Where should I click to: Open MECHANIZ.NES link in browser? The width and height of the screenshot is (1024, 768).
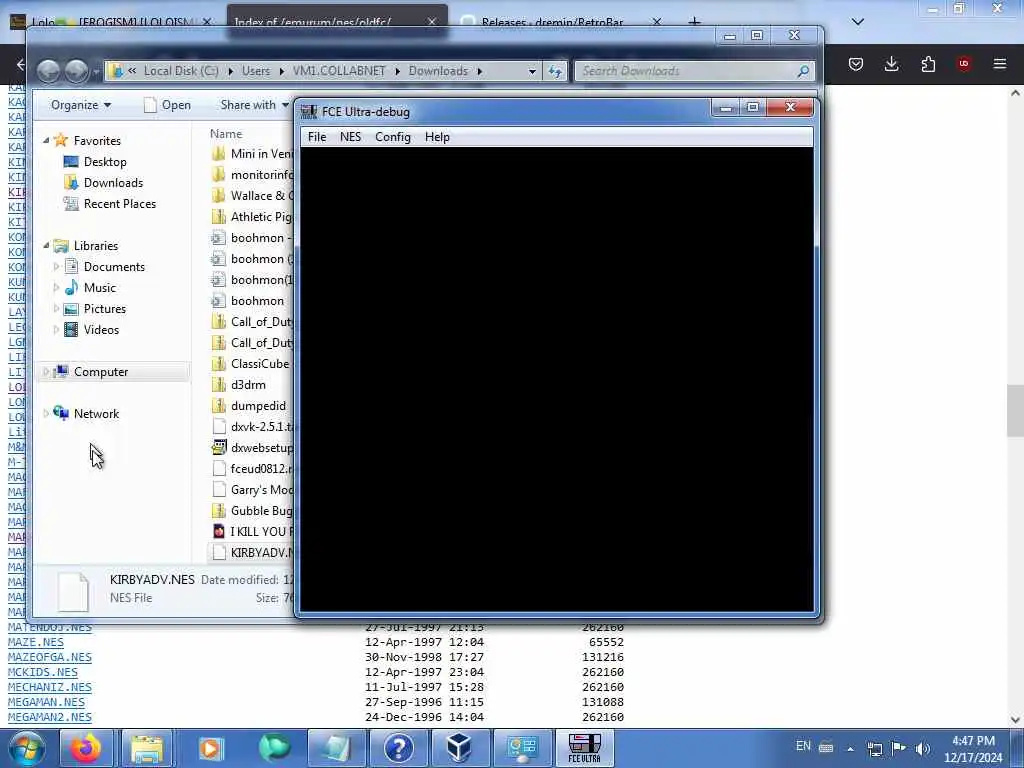[50, 687]
